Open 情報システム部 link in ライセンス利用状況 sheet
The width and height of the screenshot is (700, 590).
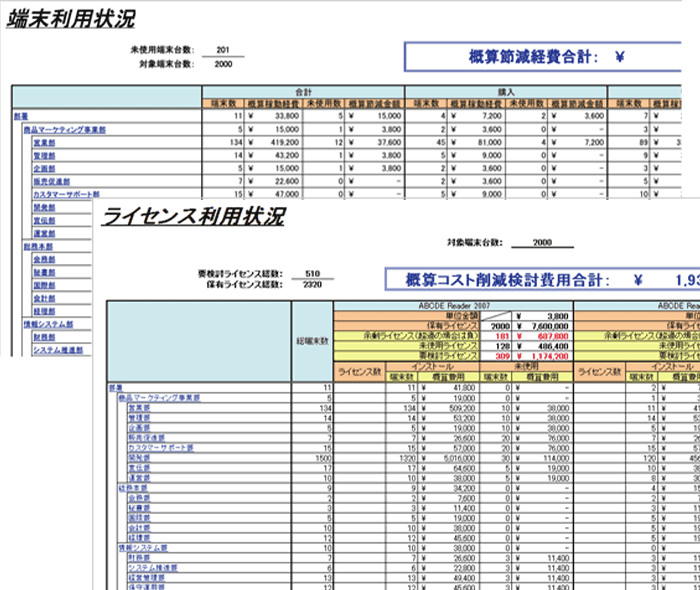coord(143,548)
